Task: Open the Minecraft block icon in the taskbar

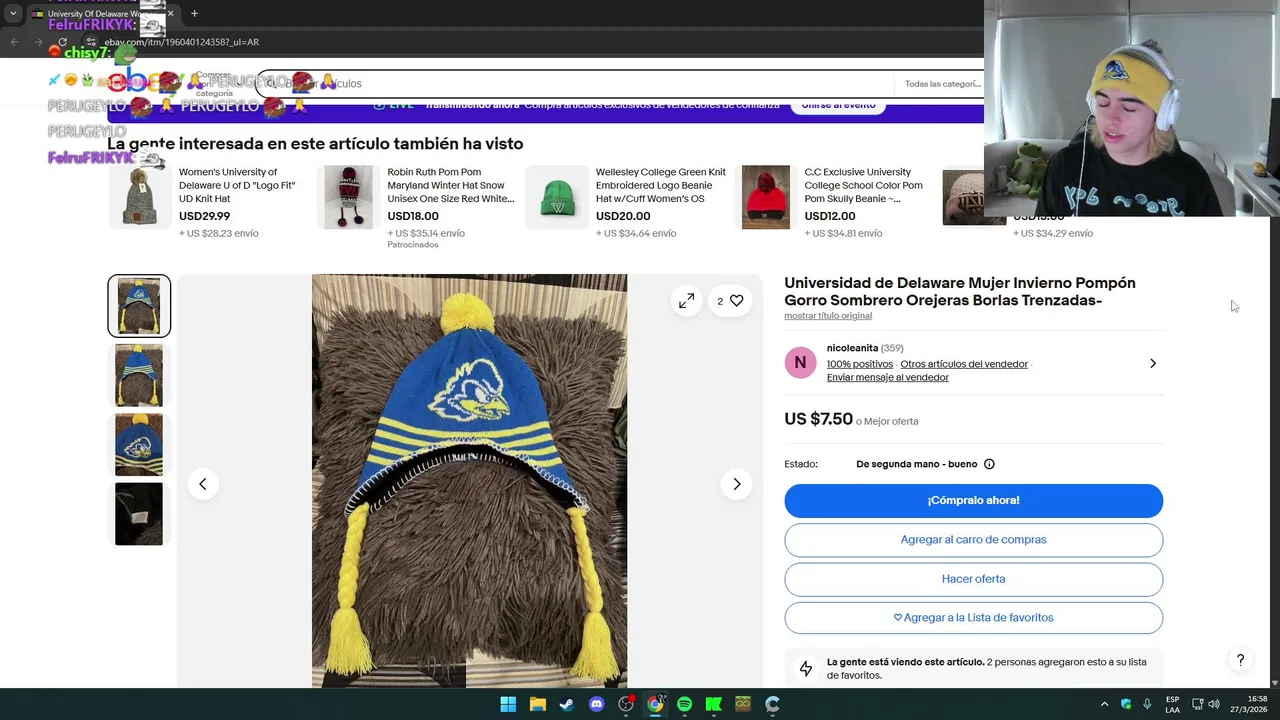Action: coord(743,704)
